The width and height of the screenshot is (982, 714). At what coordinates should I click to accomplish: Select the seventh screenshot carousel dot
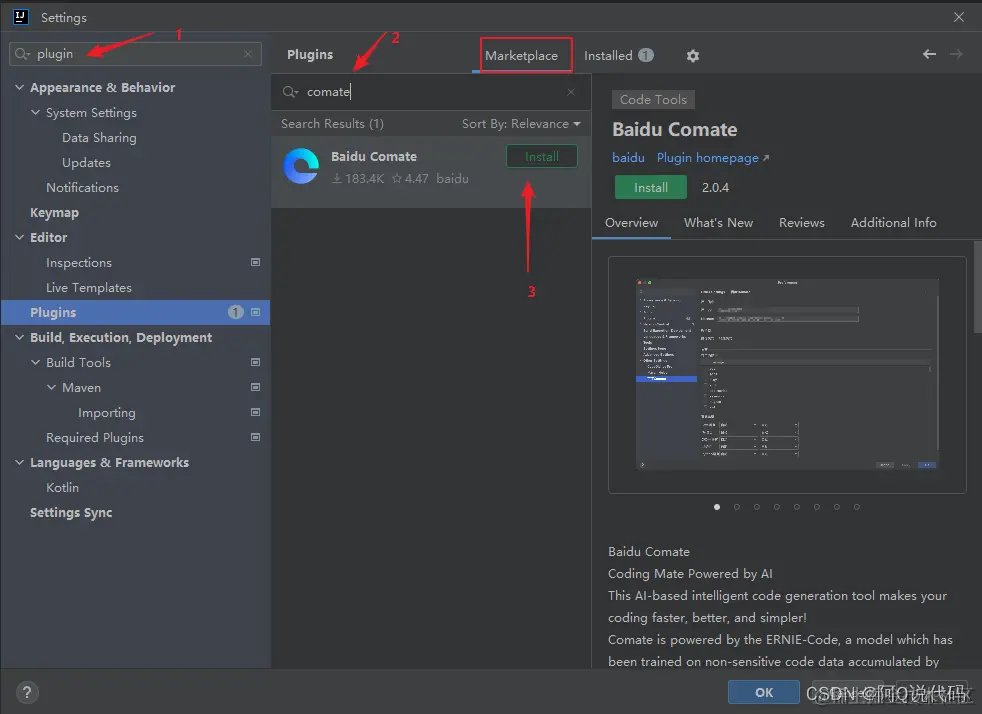837,507
